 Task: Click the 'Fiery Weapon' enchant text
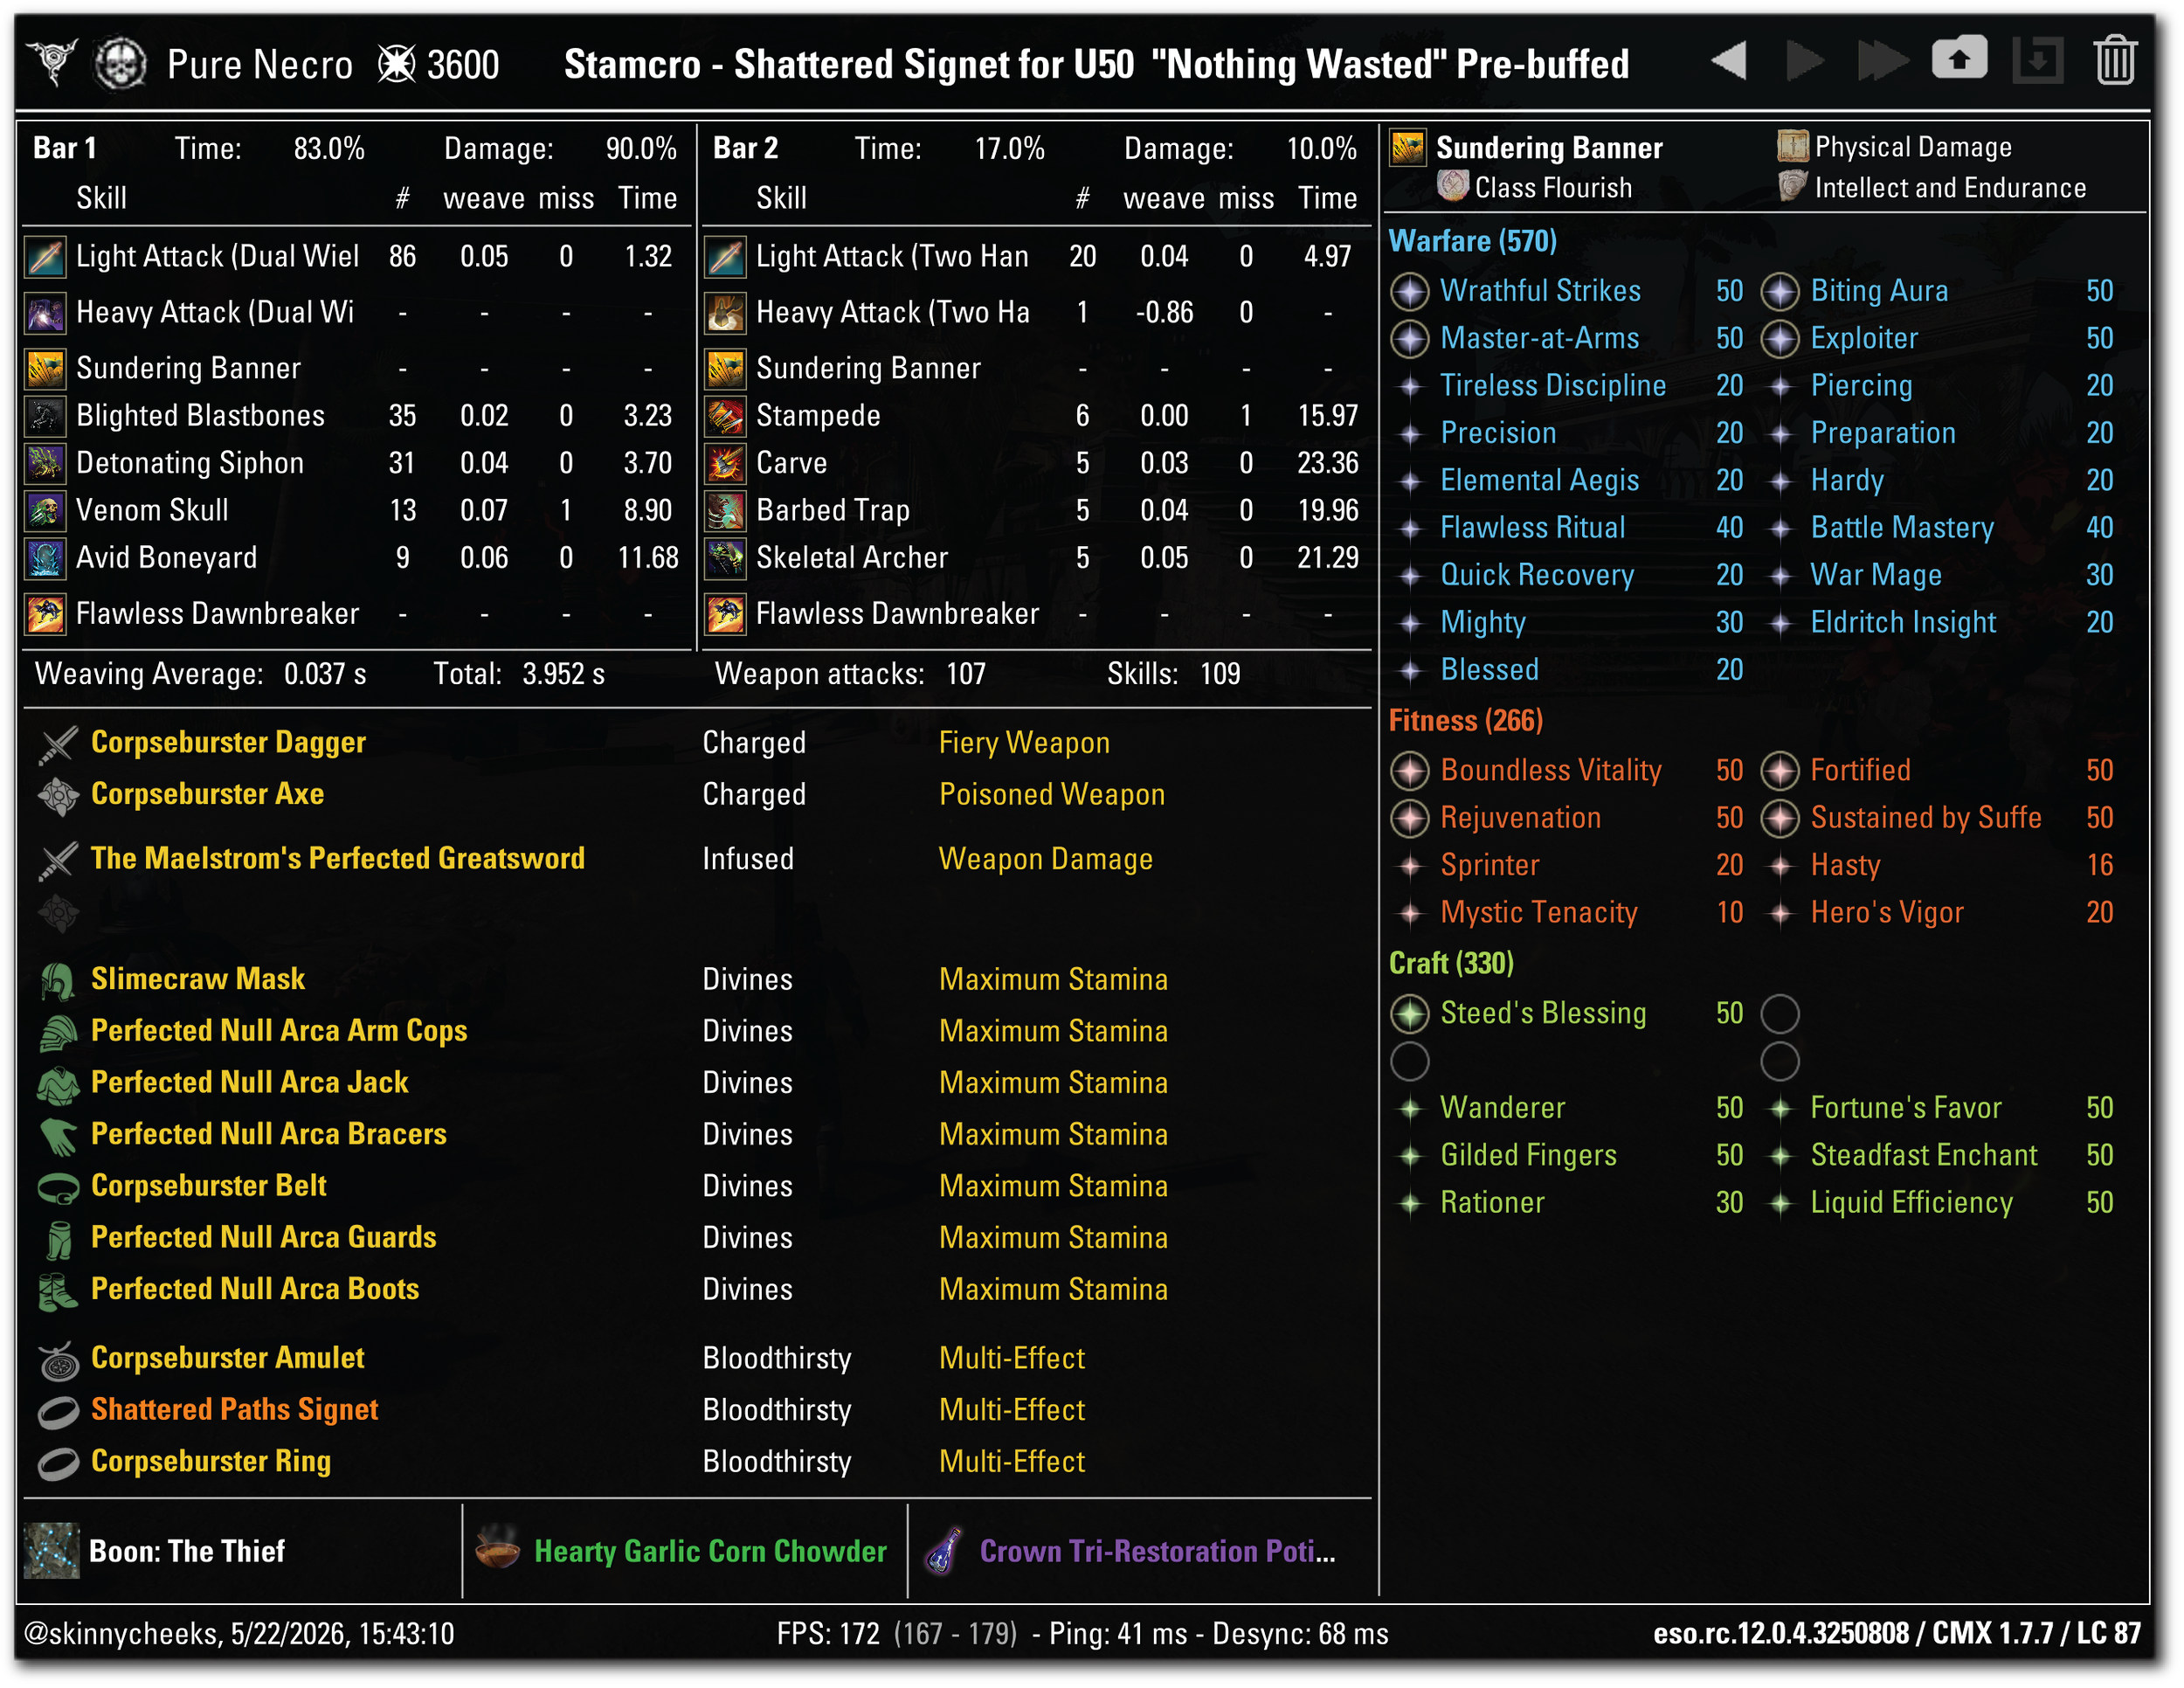[1024, 742]
